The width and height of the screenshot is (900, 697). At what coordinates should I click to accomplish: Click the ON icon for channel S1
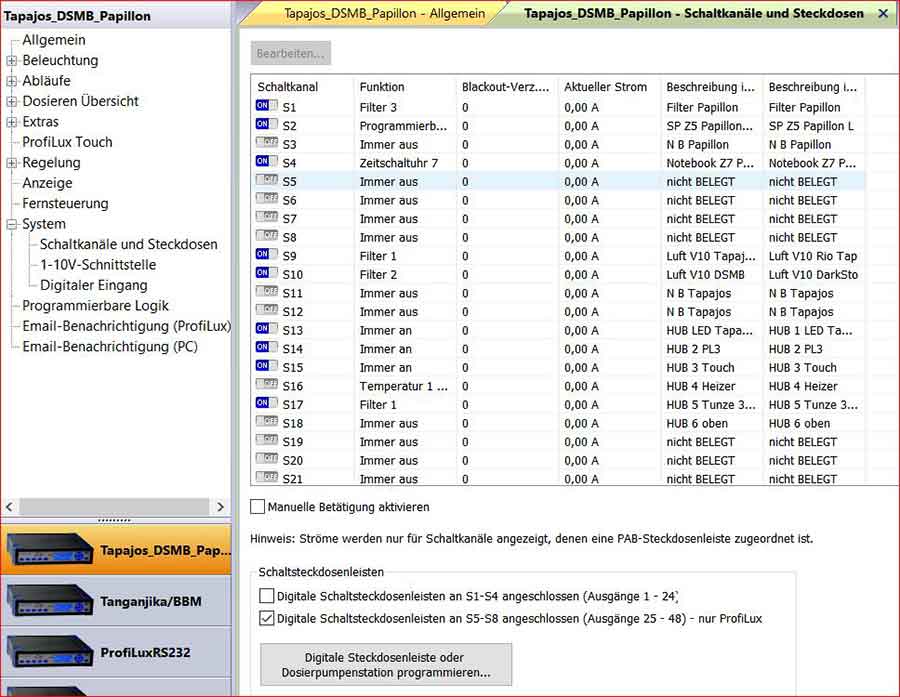266,106
